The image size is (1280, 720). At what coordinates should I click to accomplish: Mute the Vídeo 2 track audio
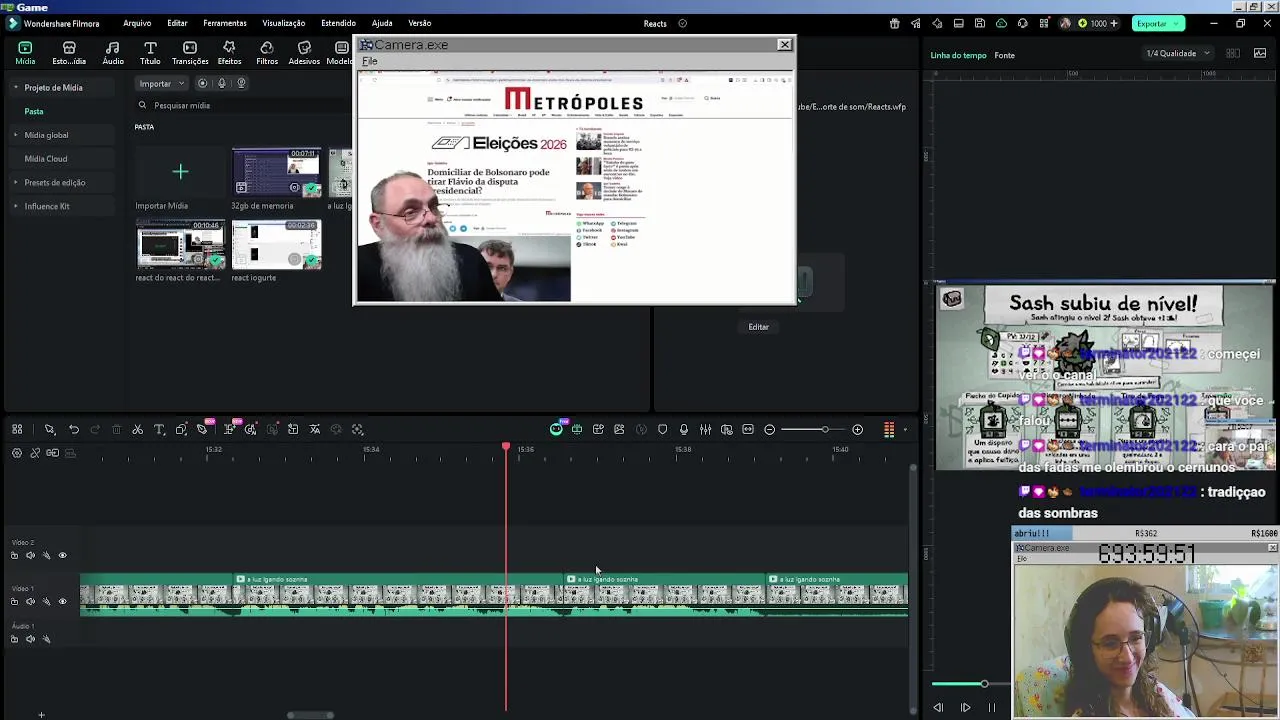click(30, 555)
